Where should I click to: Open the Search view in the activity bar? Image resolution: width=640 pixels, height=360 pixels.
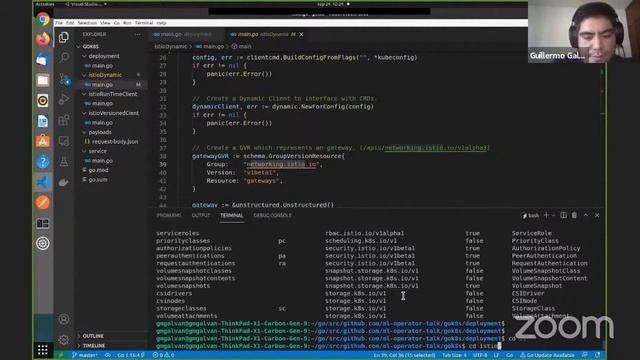coord(64,58)
